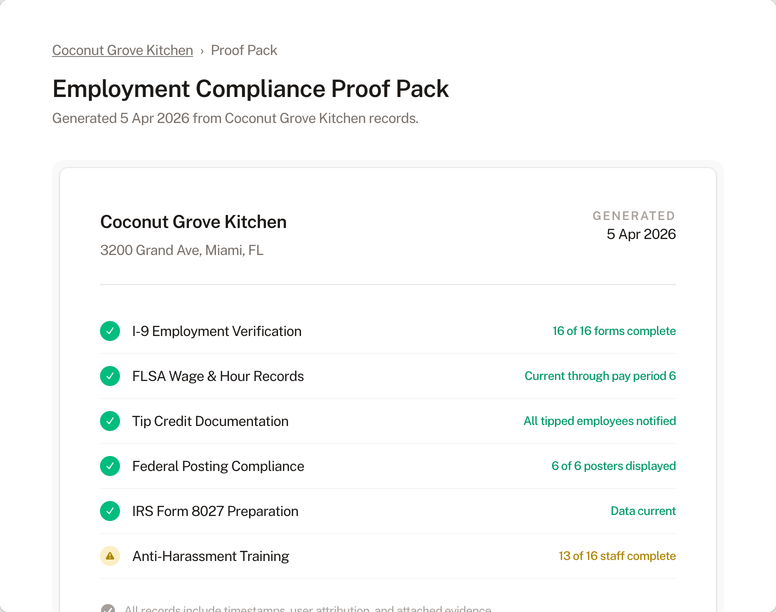
Task: Click the green check beside IRS Form 8027 Preparation
Action: click(110, 511)
